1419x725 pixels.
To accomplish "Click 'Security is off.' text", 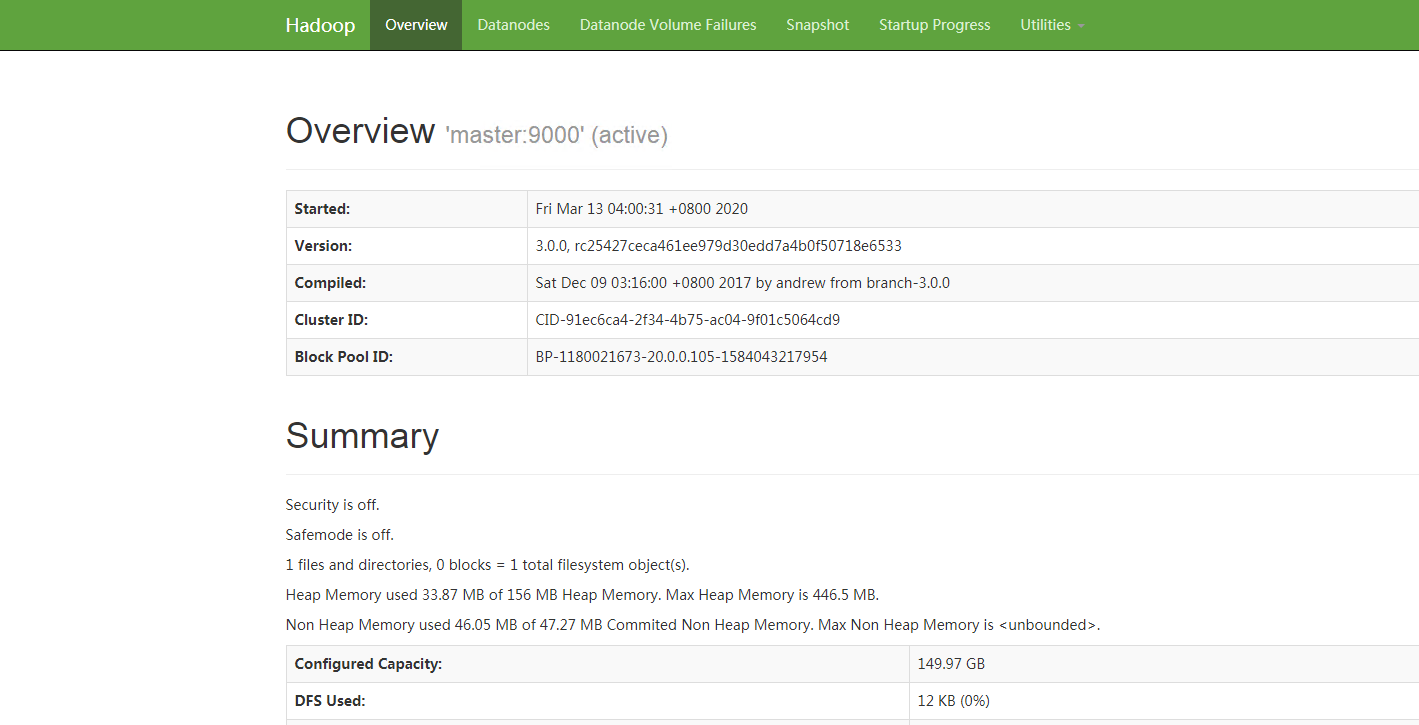I will pyautogui.click(x=333, y=505).
